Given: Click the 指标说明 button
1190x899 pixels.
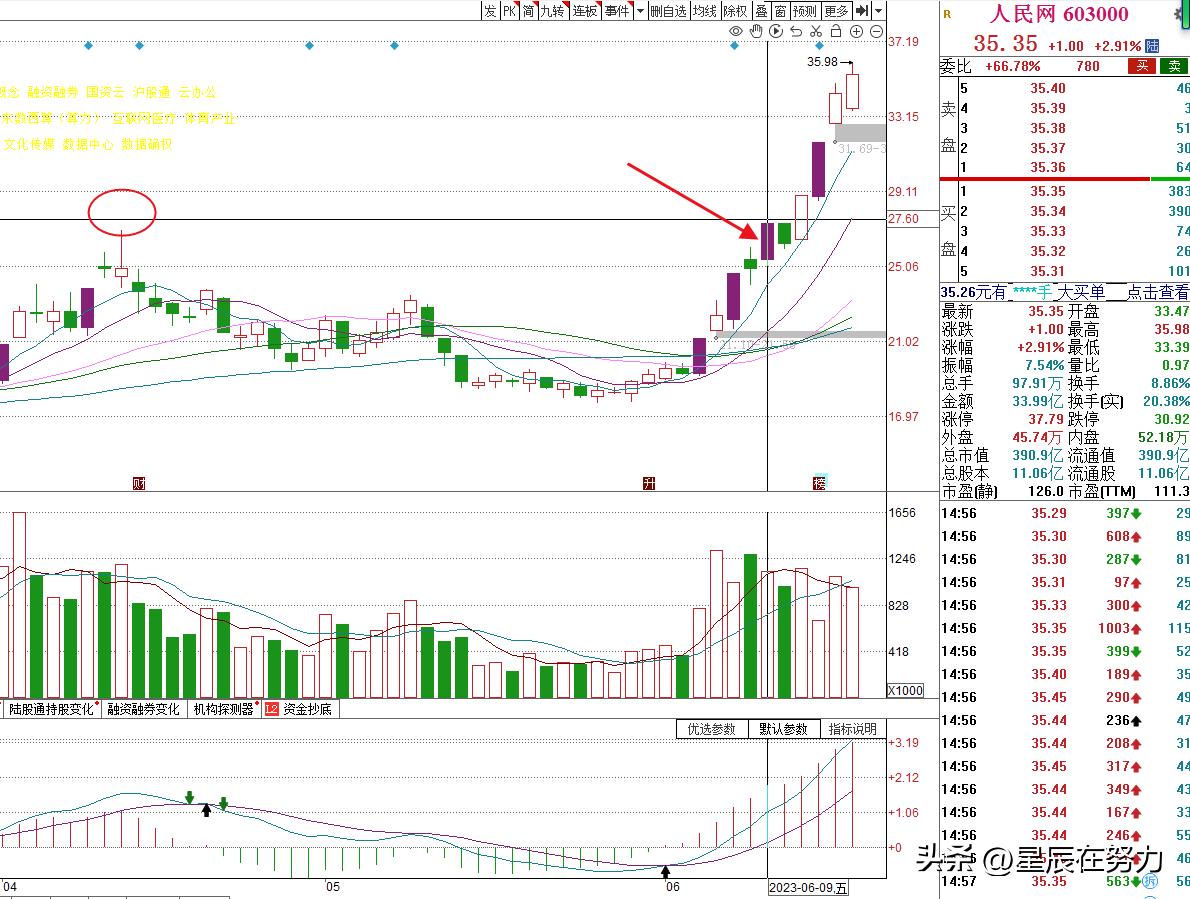Looking at the screenshot, I should 852,729.
